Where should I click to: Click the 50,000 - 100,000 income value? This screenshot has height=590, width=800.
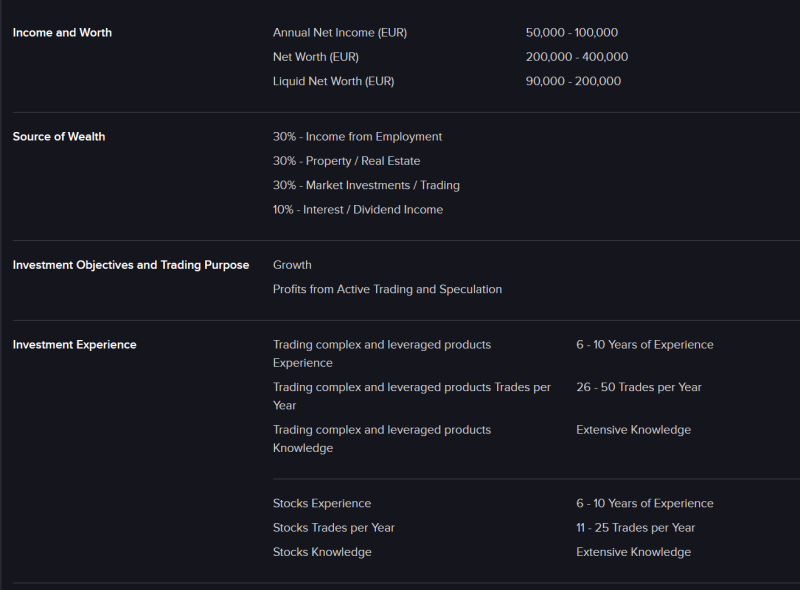(572, 33)
